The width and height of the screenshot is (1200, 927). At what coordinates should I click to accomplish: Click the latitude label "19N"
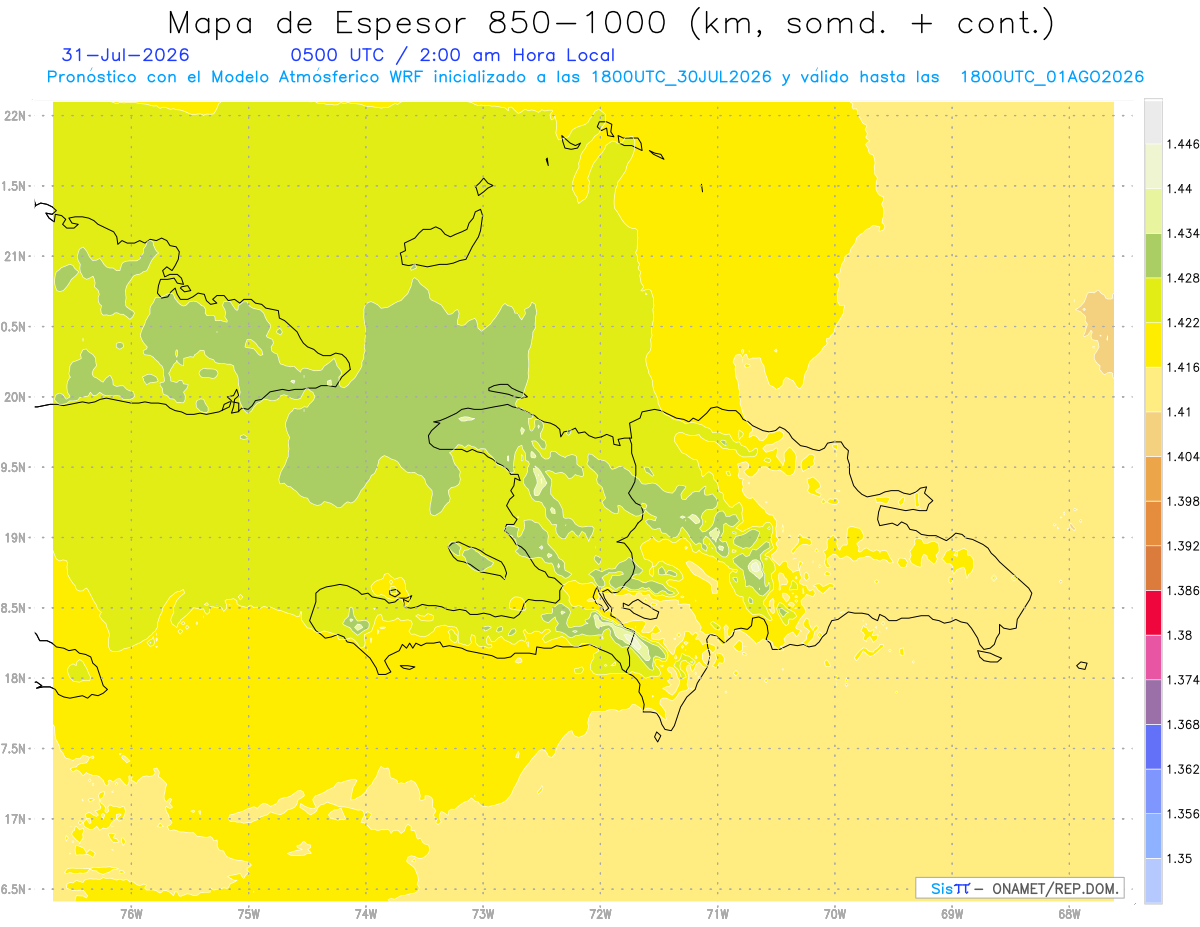pos(17,537)
